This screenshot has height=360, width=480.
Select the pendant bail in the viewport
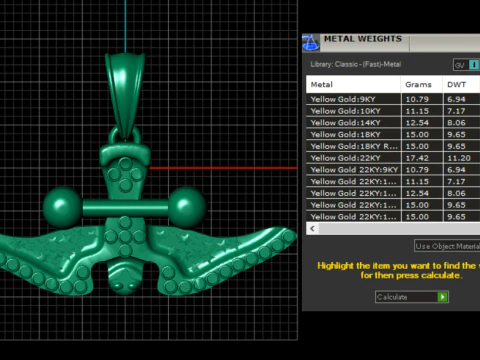click(125, 95)
